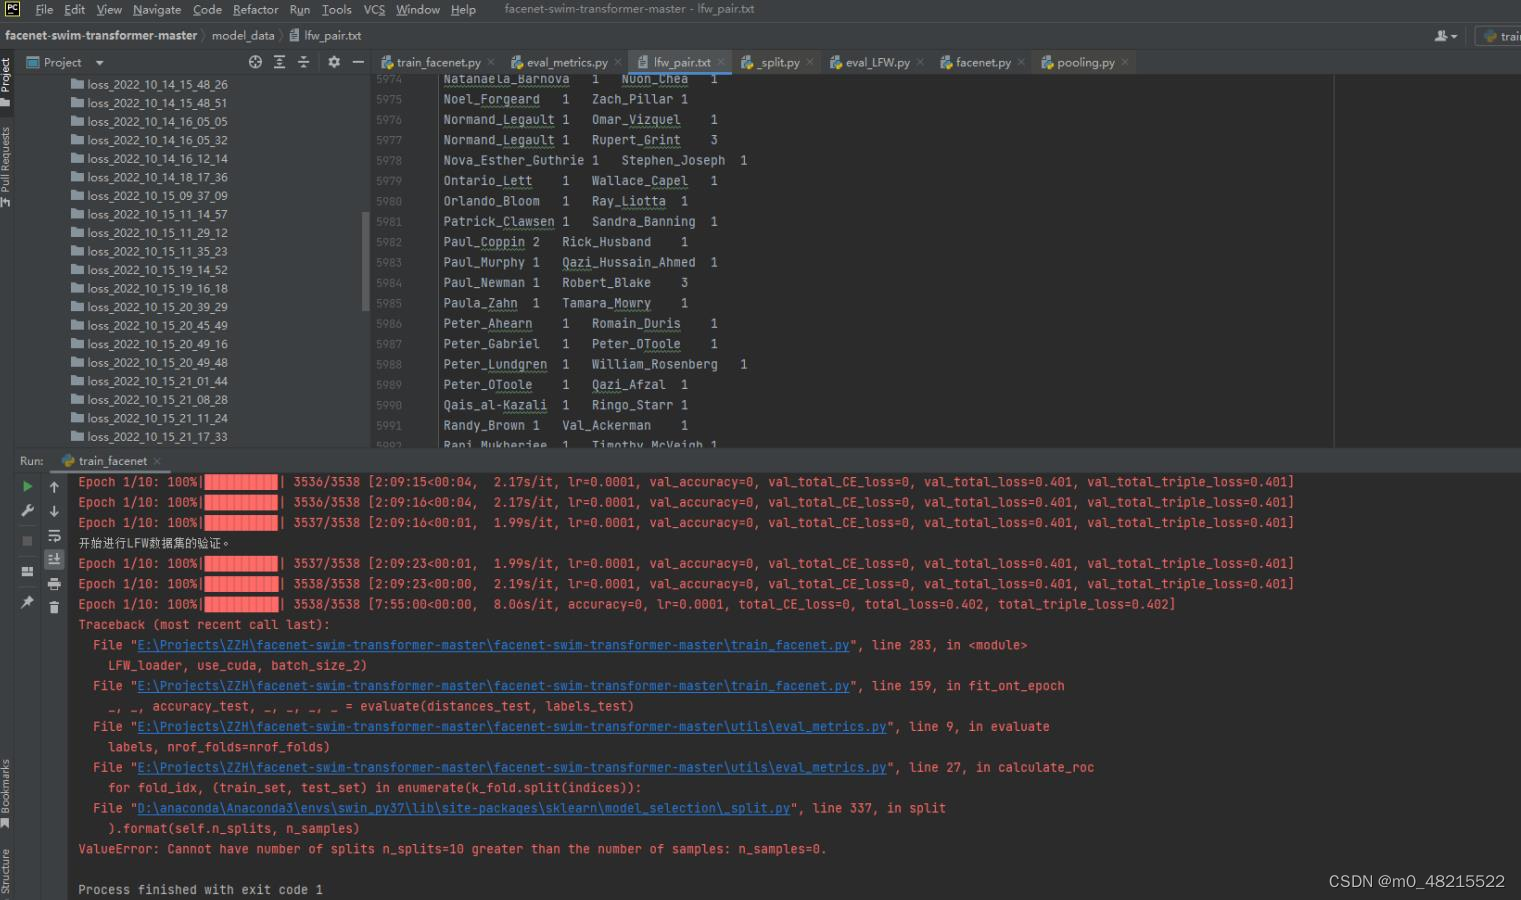
Task: Open the Edit menu
Action: tap(75, 9)
